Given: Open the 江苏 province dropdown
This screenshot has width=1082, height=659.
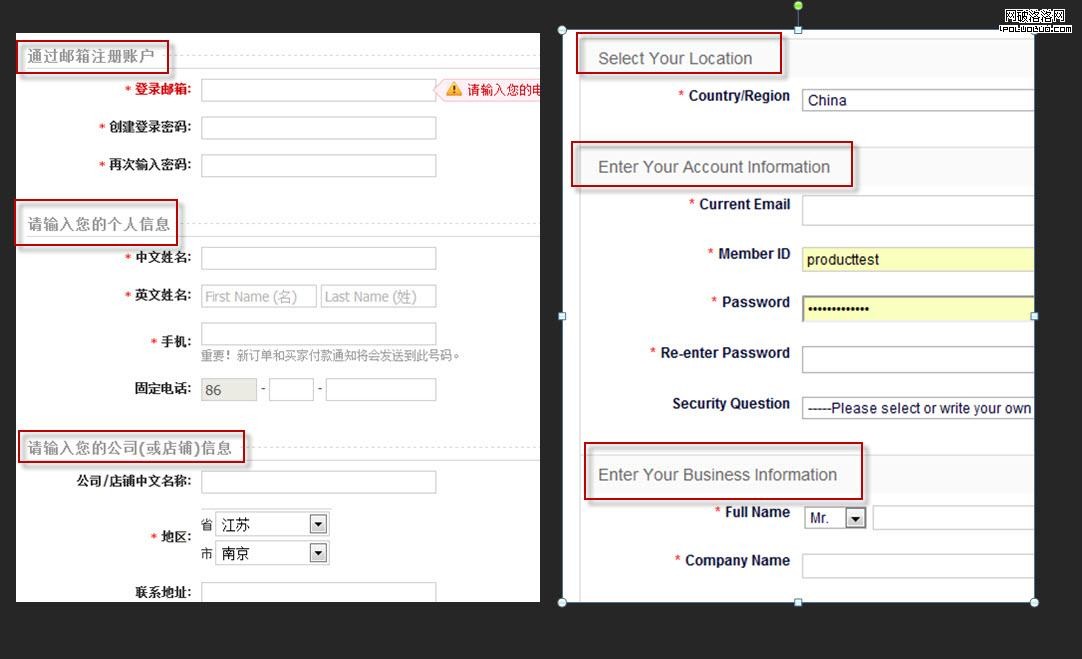Looking at the screenshot, I should click(318, 524).
